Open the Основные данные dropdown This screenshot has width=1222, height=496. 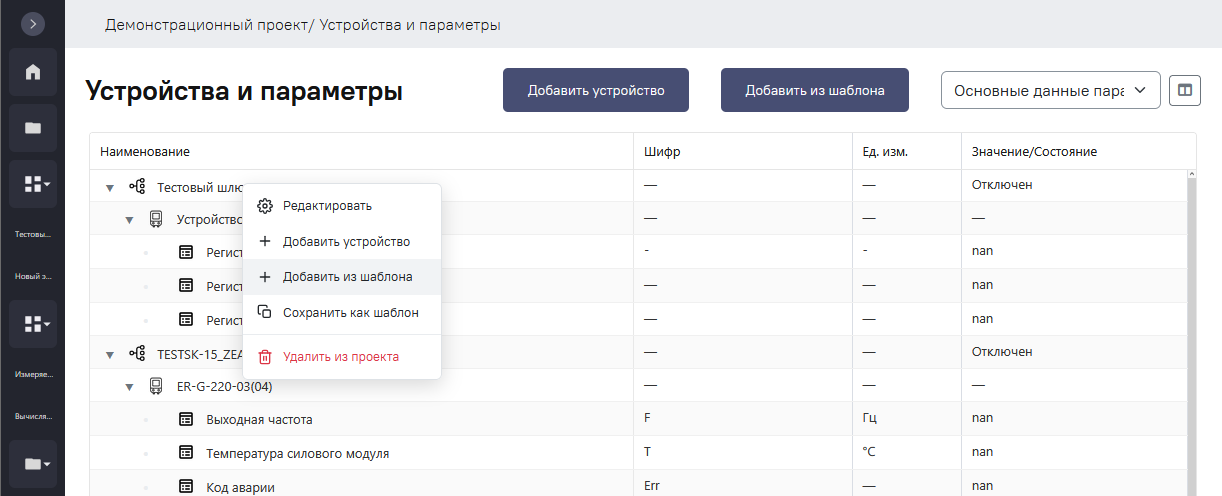[x=1050, y=90]
